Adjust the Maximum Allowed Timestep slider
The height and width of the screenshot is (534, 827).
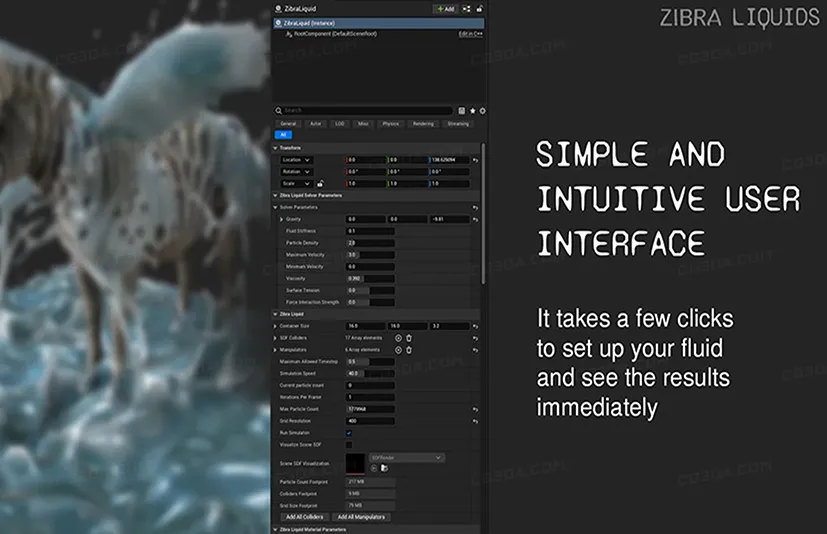(370, 362)
